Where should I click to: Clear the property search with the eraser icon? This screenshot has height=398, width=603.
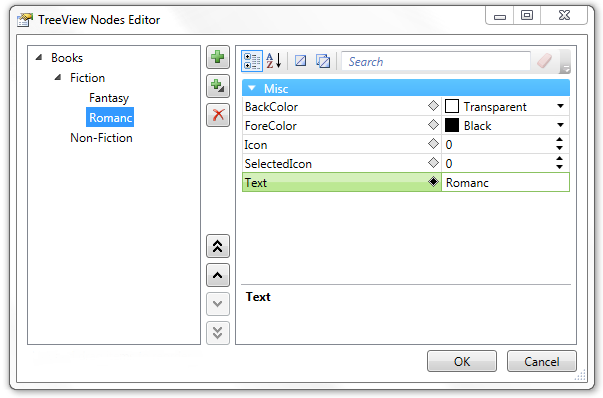(x=544, y=61)
